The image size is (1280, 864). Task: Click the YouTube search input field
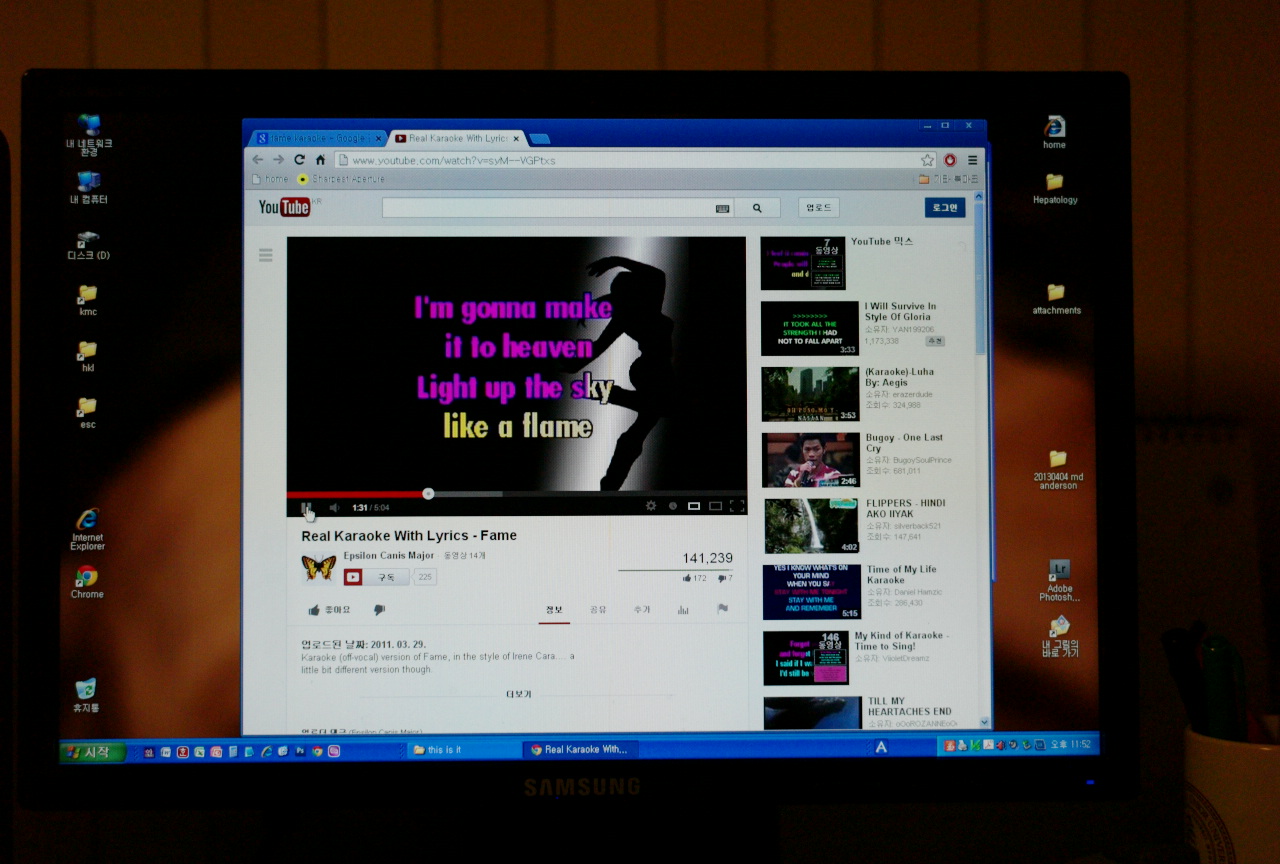pyautogui.click(x=547, y=208)
